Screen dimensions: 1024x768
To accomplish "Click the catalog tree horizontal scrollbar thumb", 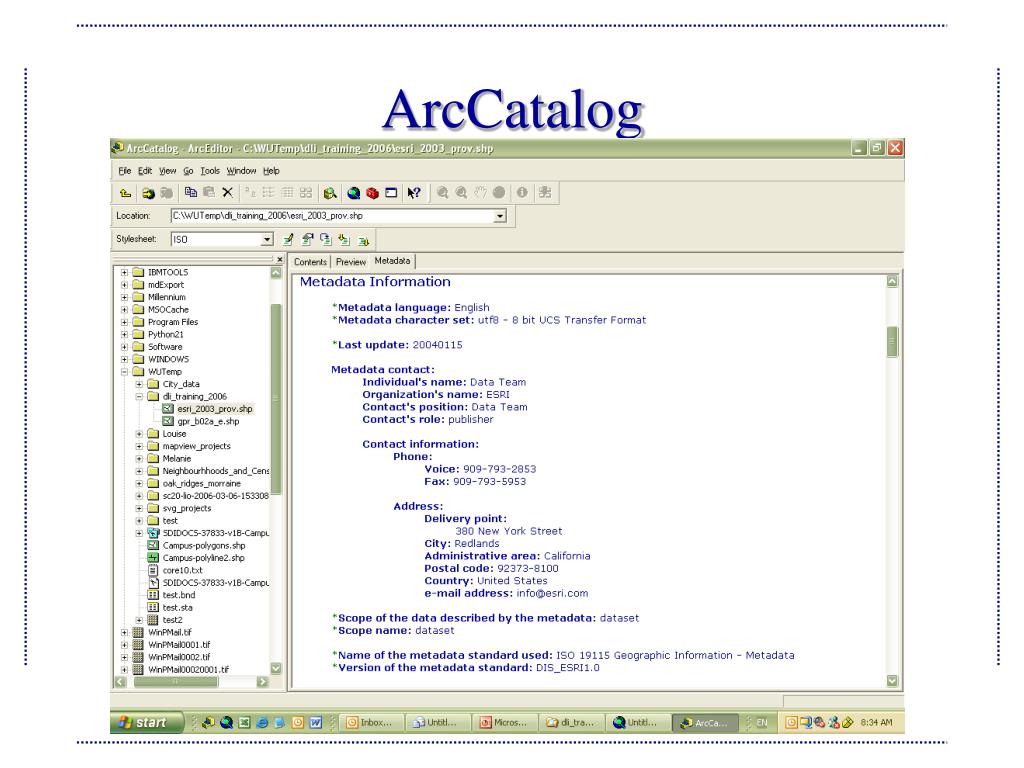I will (x=175, y=681).
